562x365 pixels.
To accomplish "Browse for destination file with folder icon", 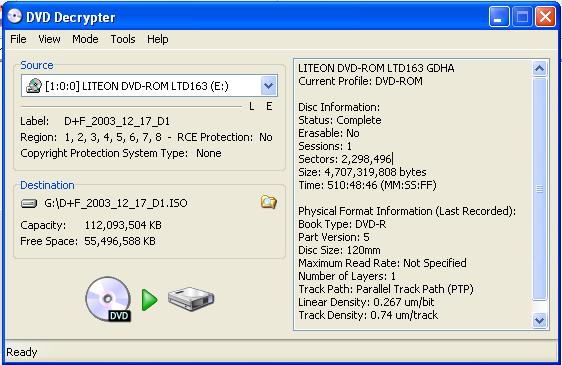I will point(268,203).
